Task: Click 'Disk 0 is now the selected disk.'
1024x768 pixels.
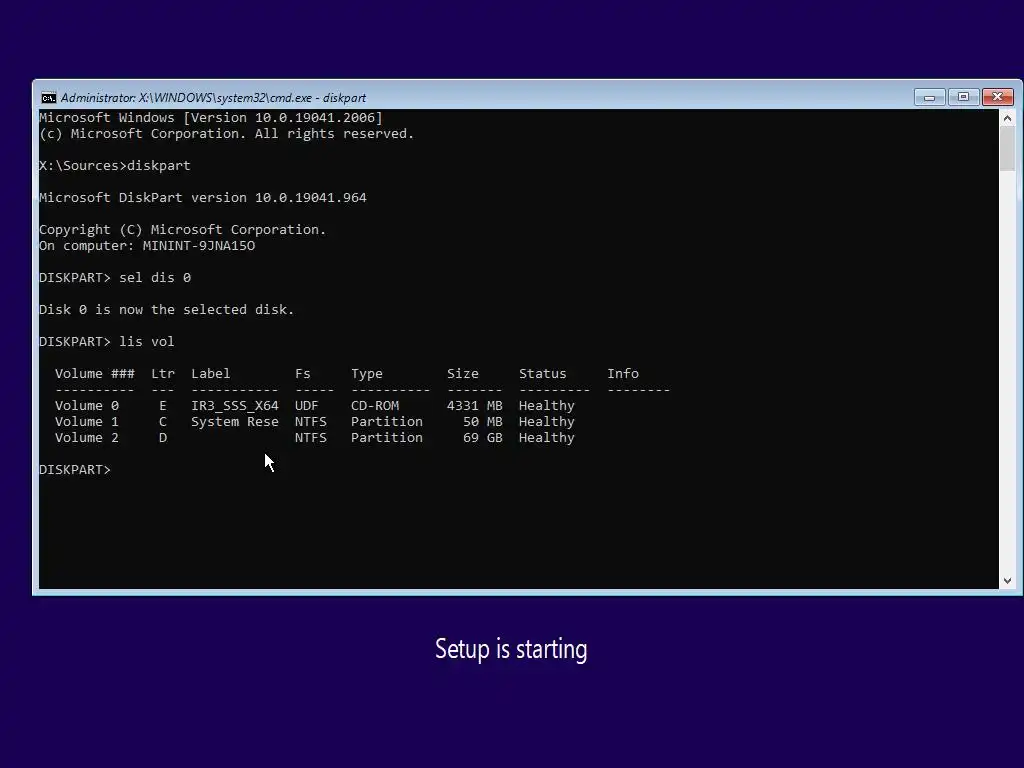Action: point(167,310)
